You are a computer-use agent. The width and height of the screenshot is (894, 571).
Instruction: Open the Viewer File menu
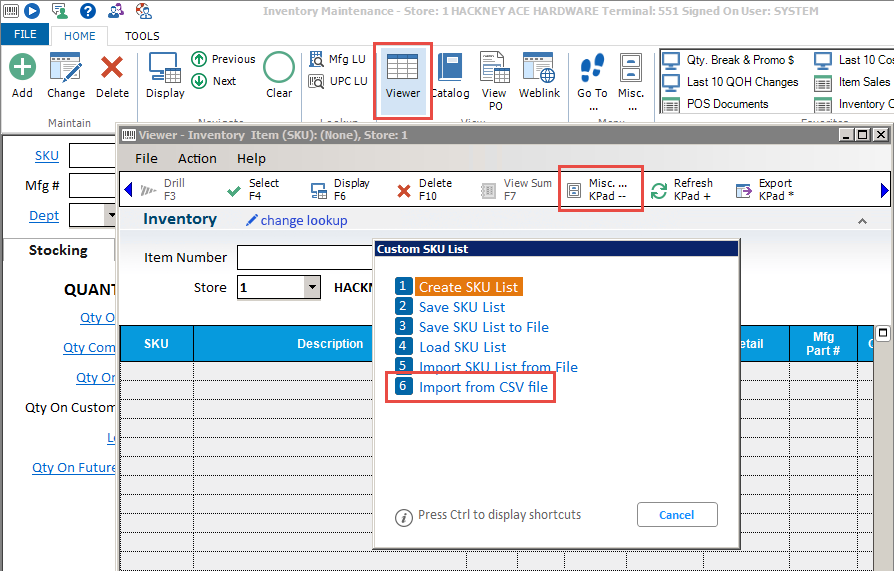coord(146,159)
